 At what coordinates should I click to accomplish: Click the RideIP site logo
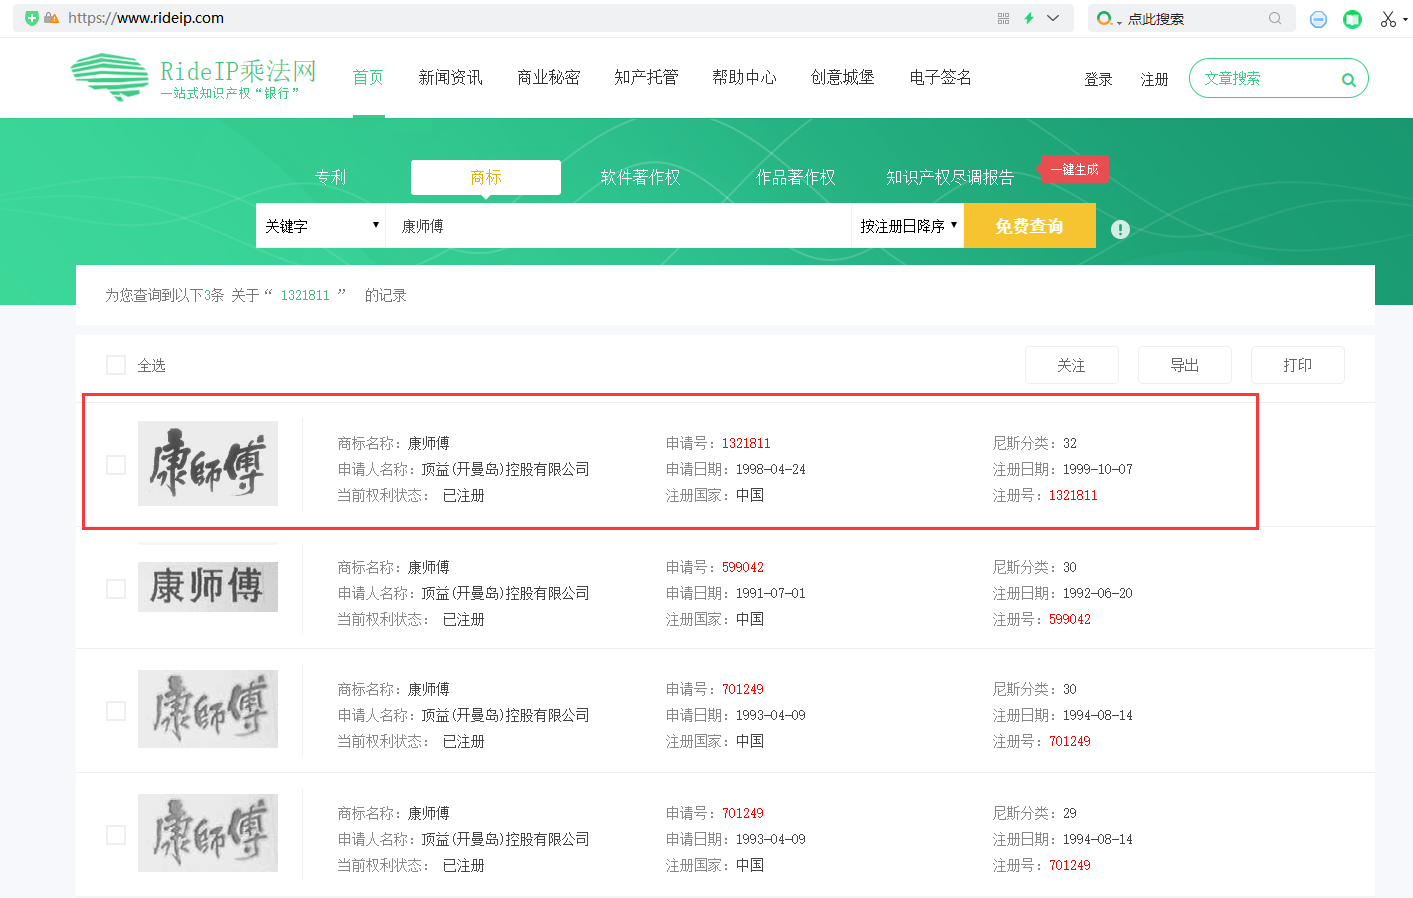pyautogui.click(x=194, y=77)
